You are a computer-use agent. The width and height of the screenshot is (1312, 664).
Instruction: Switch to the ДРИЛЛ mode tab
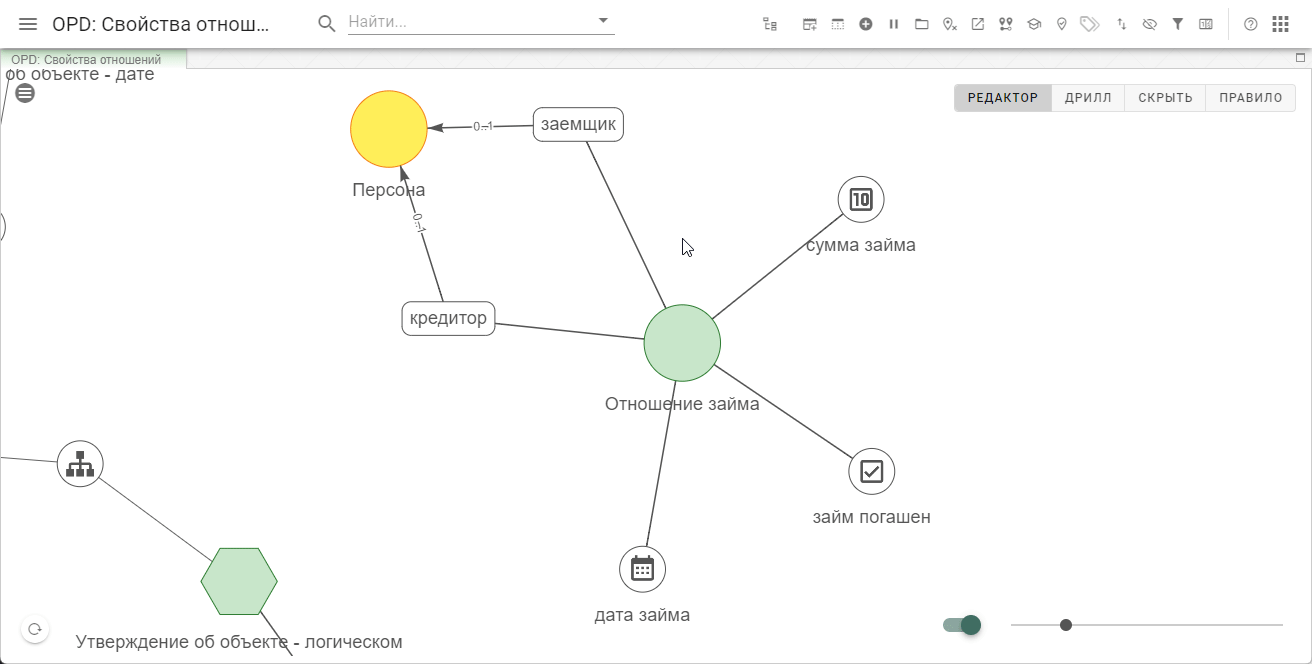pyautogui.click(x=1088, y=98)
